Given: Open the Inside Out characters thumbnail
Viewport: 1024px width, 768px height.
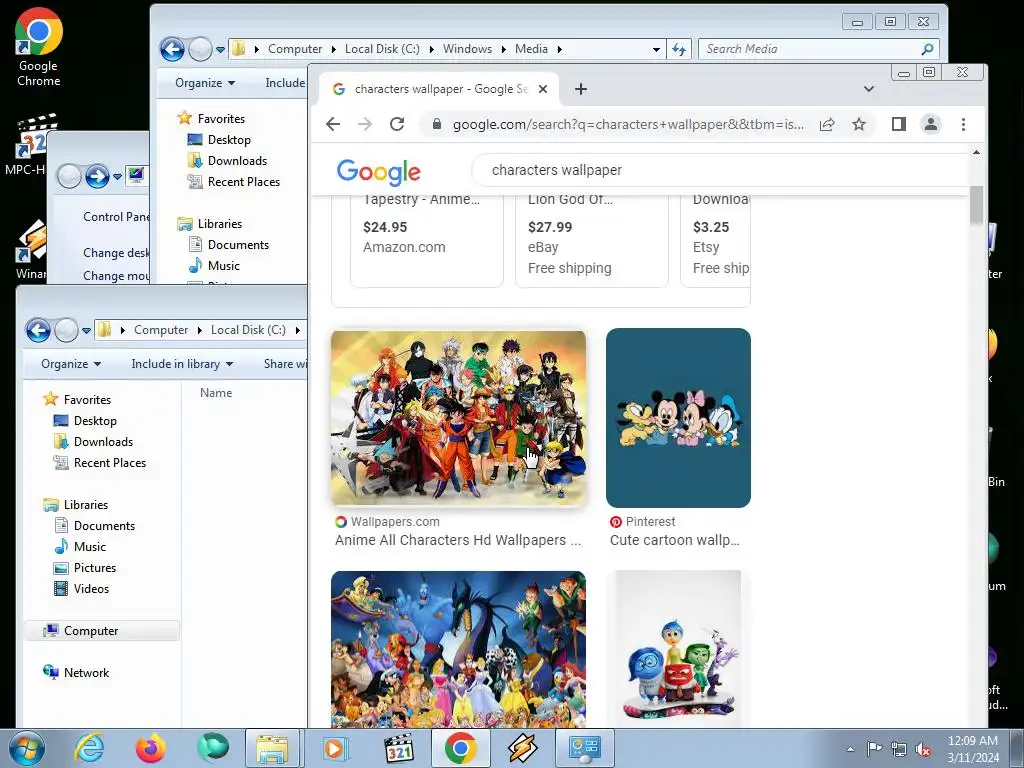Looking at the screenshot, I should pos(679,649).
